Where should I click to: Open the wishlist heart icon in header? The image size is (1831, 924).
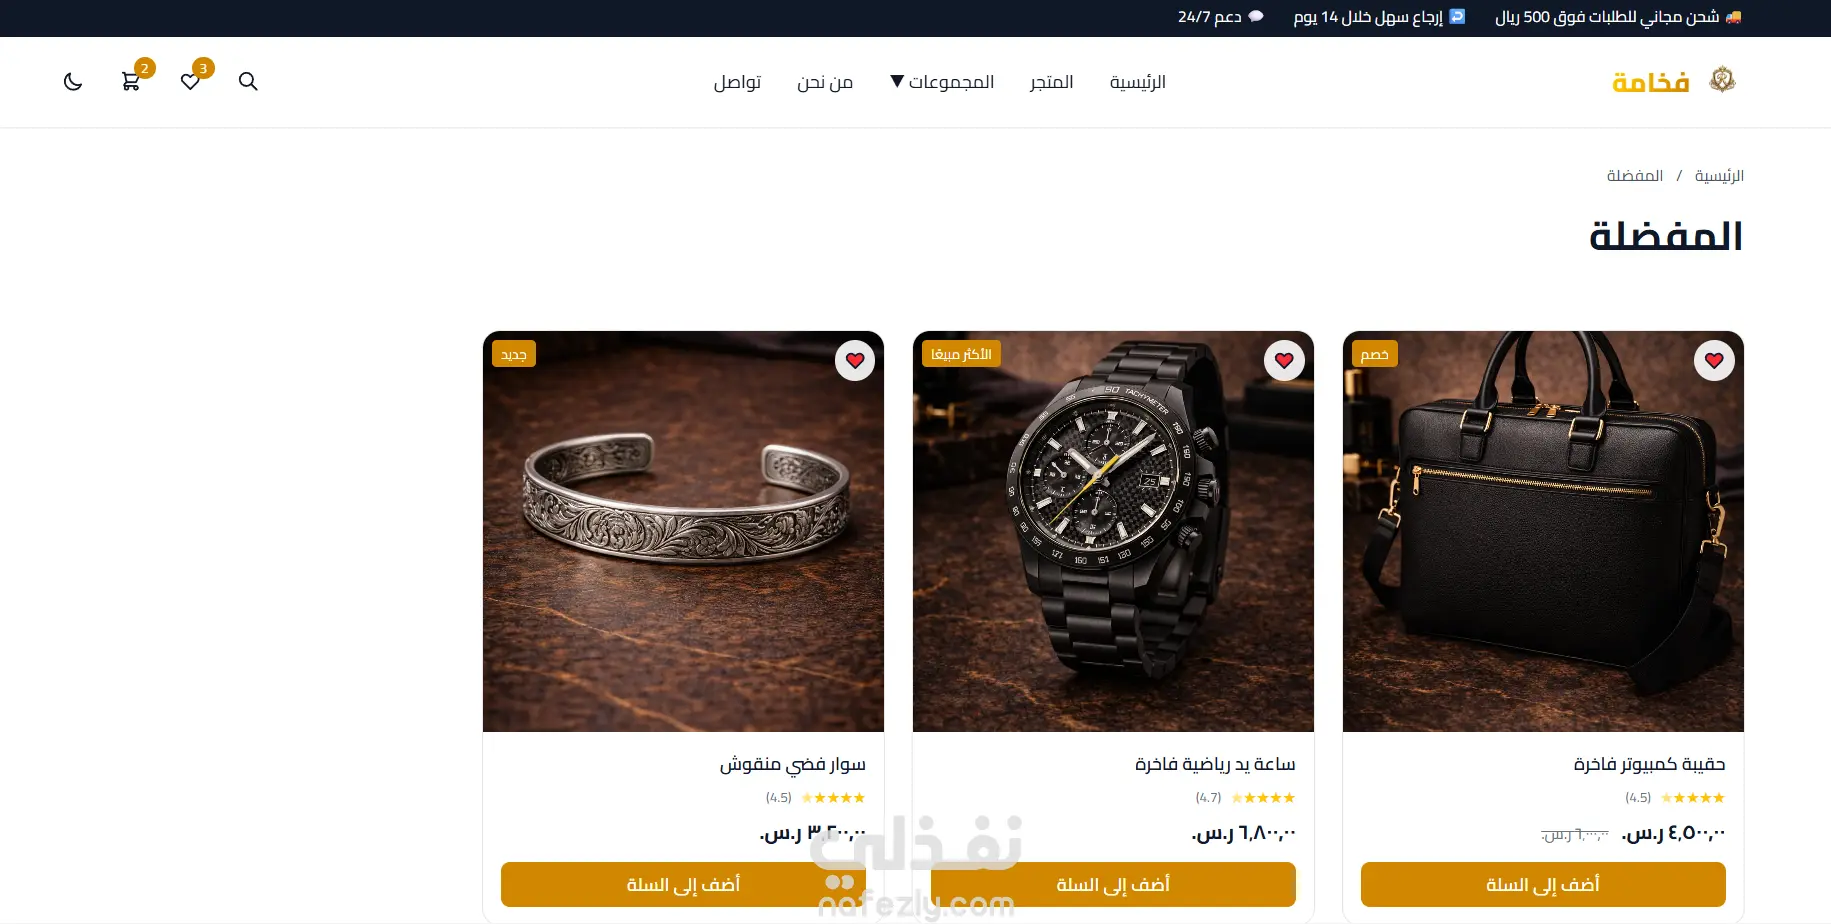190,82
